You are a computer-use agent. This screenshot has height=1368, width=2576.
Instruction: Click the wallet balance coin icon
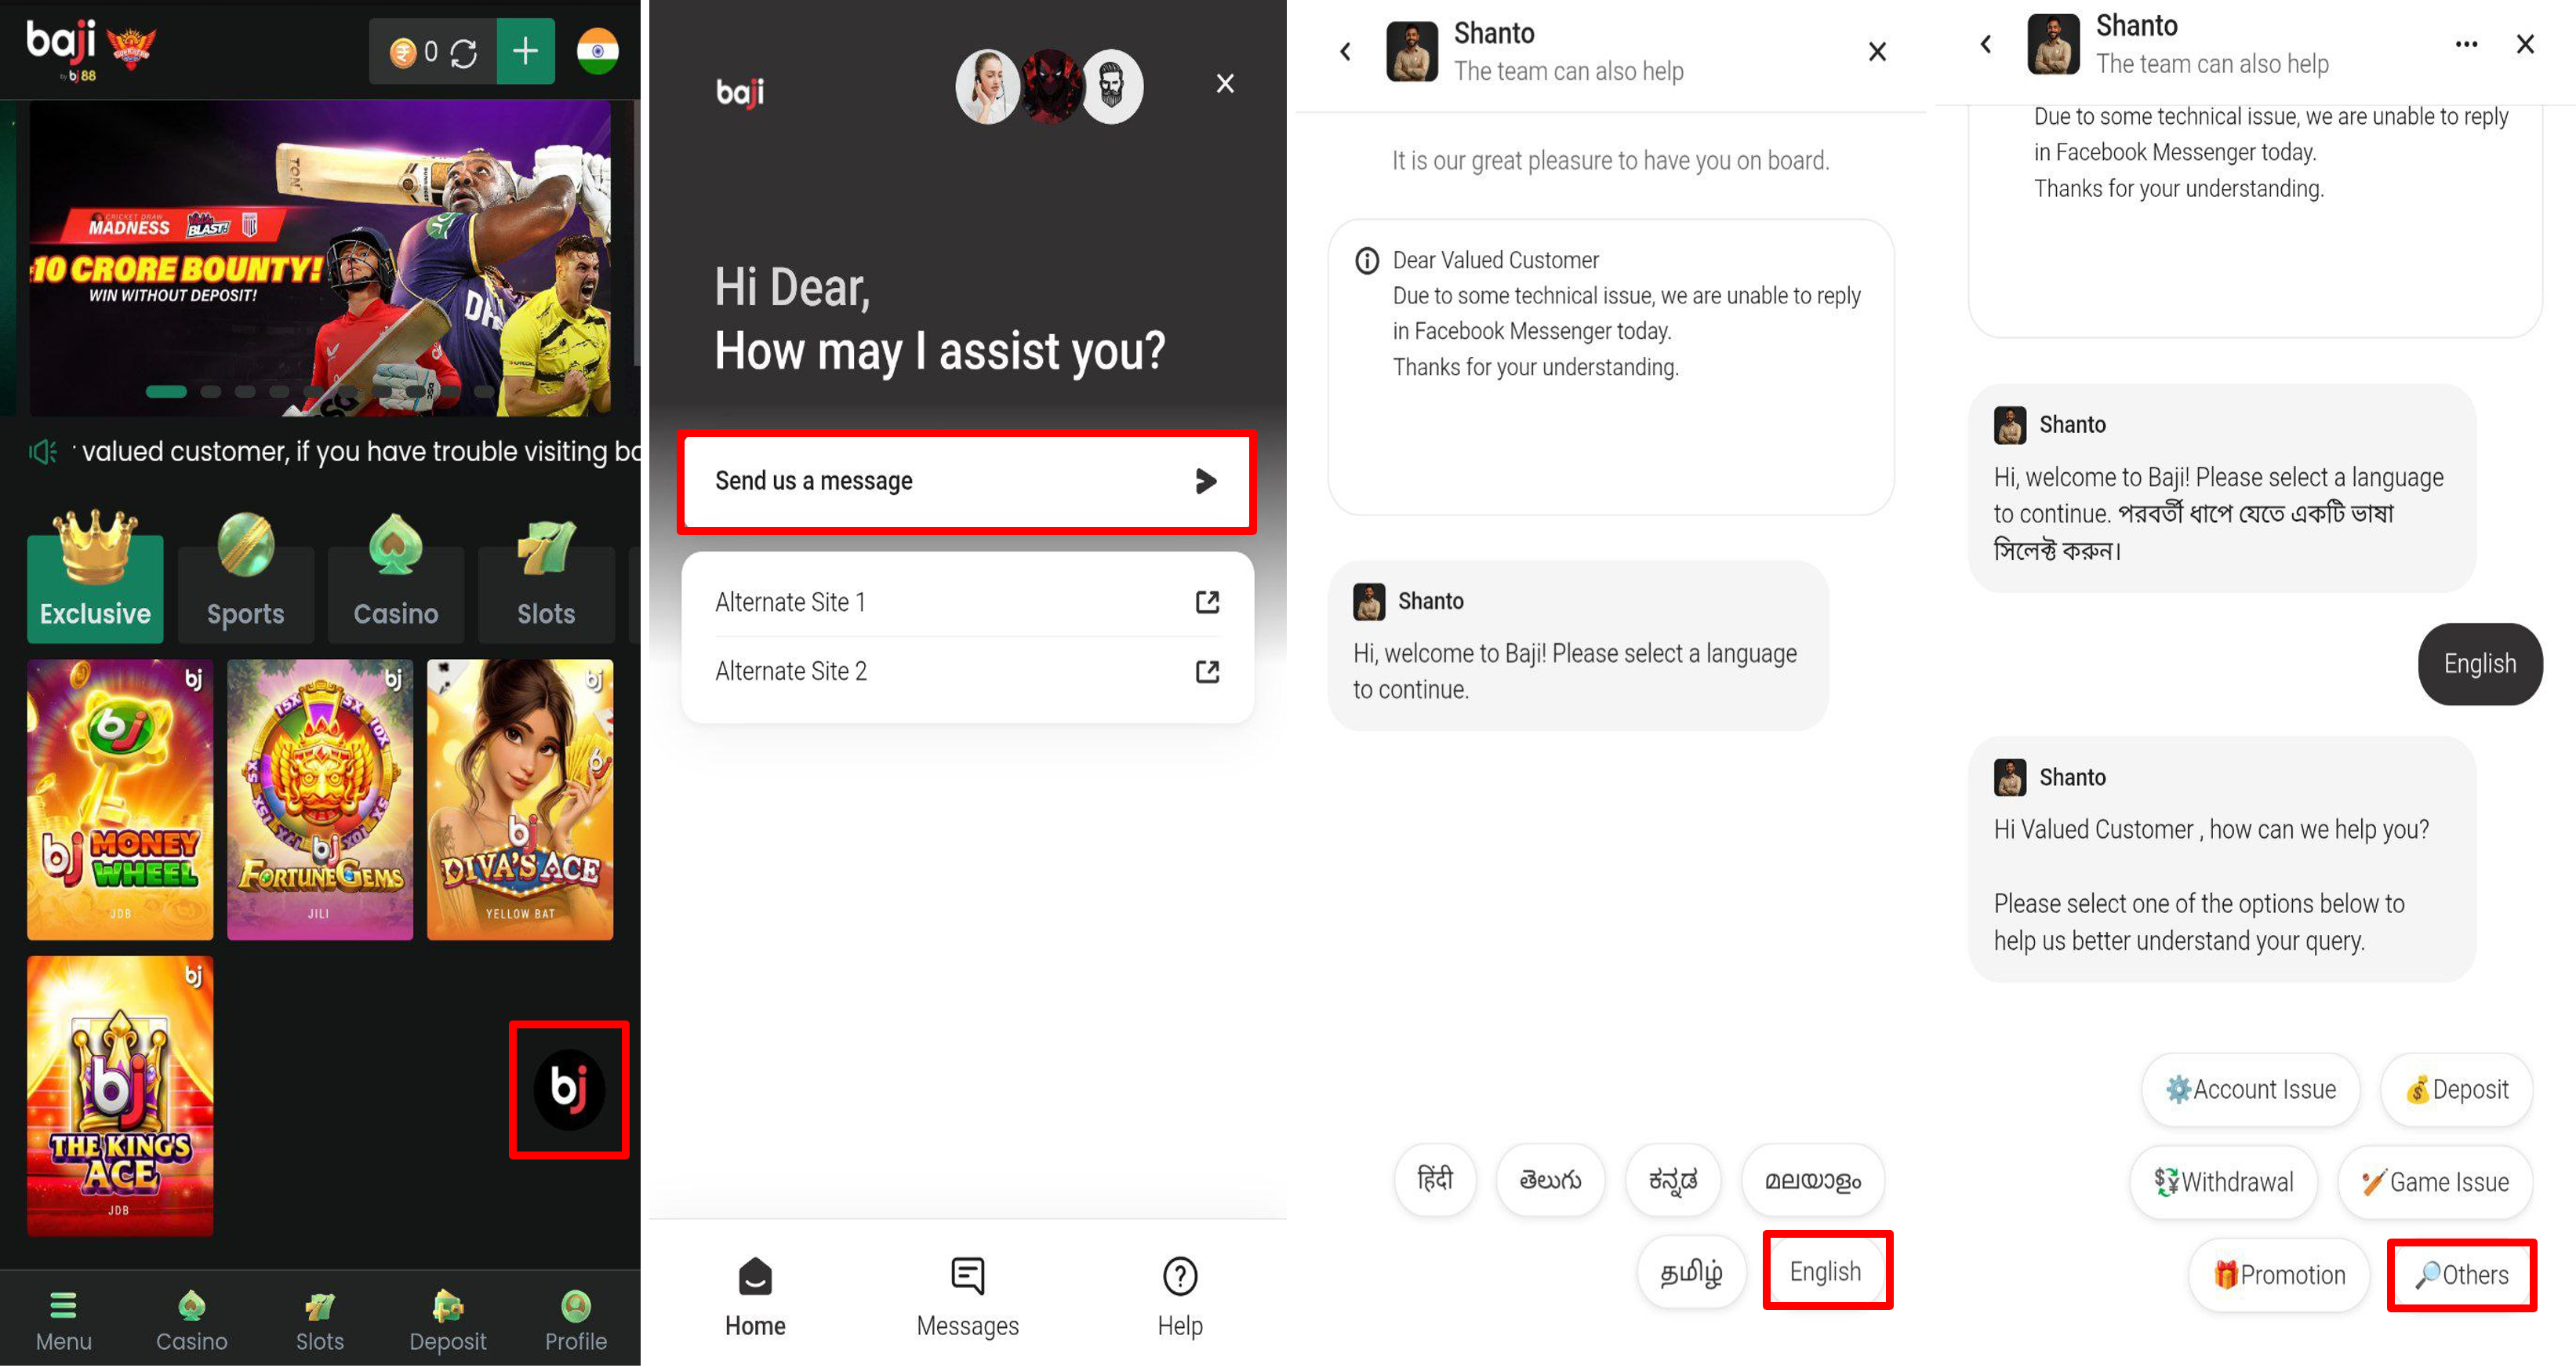[x=403, y=52]
